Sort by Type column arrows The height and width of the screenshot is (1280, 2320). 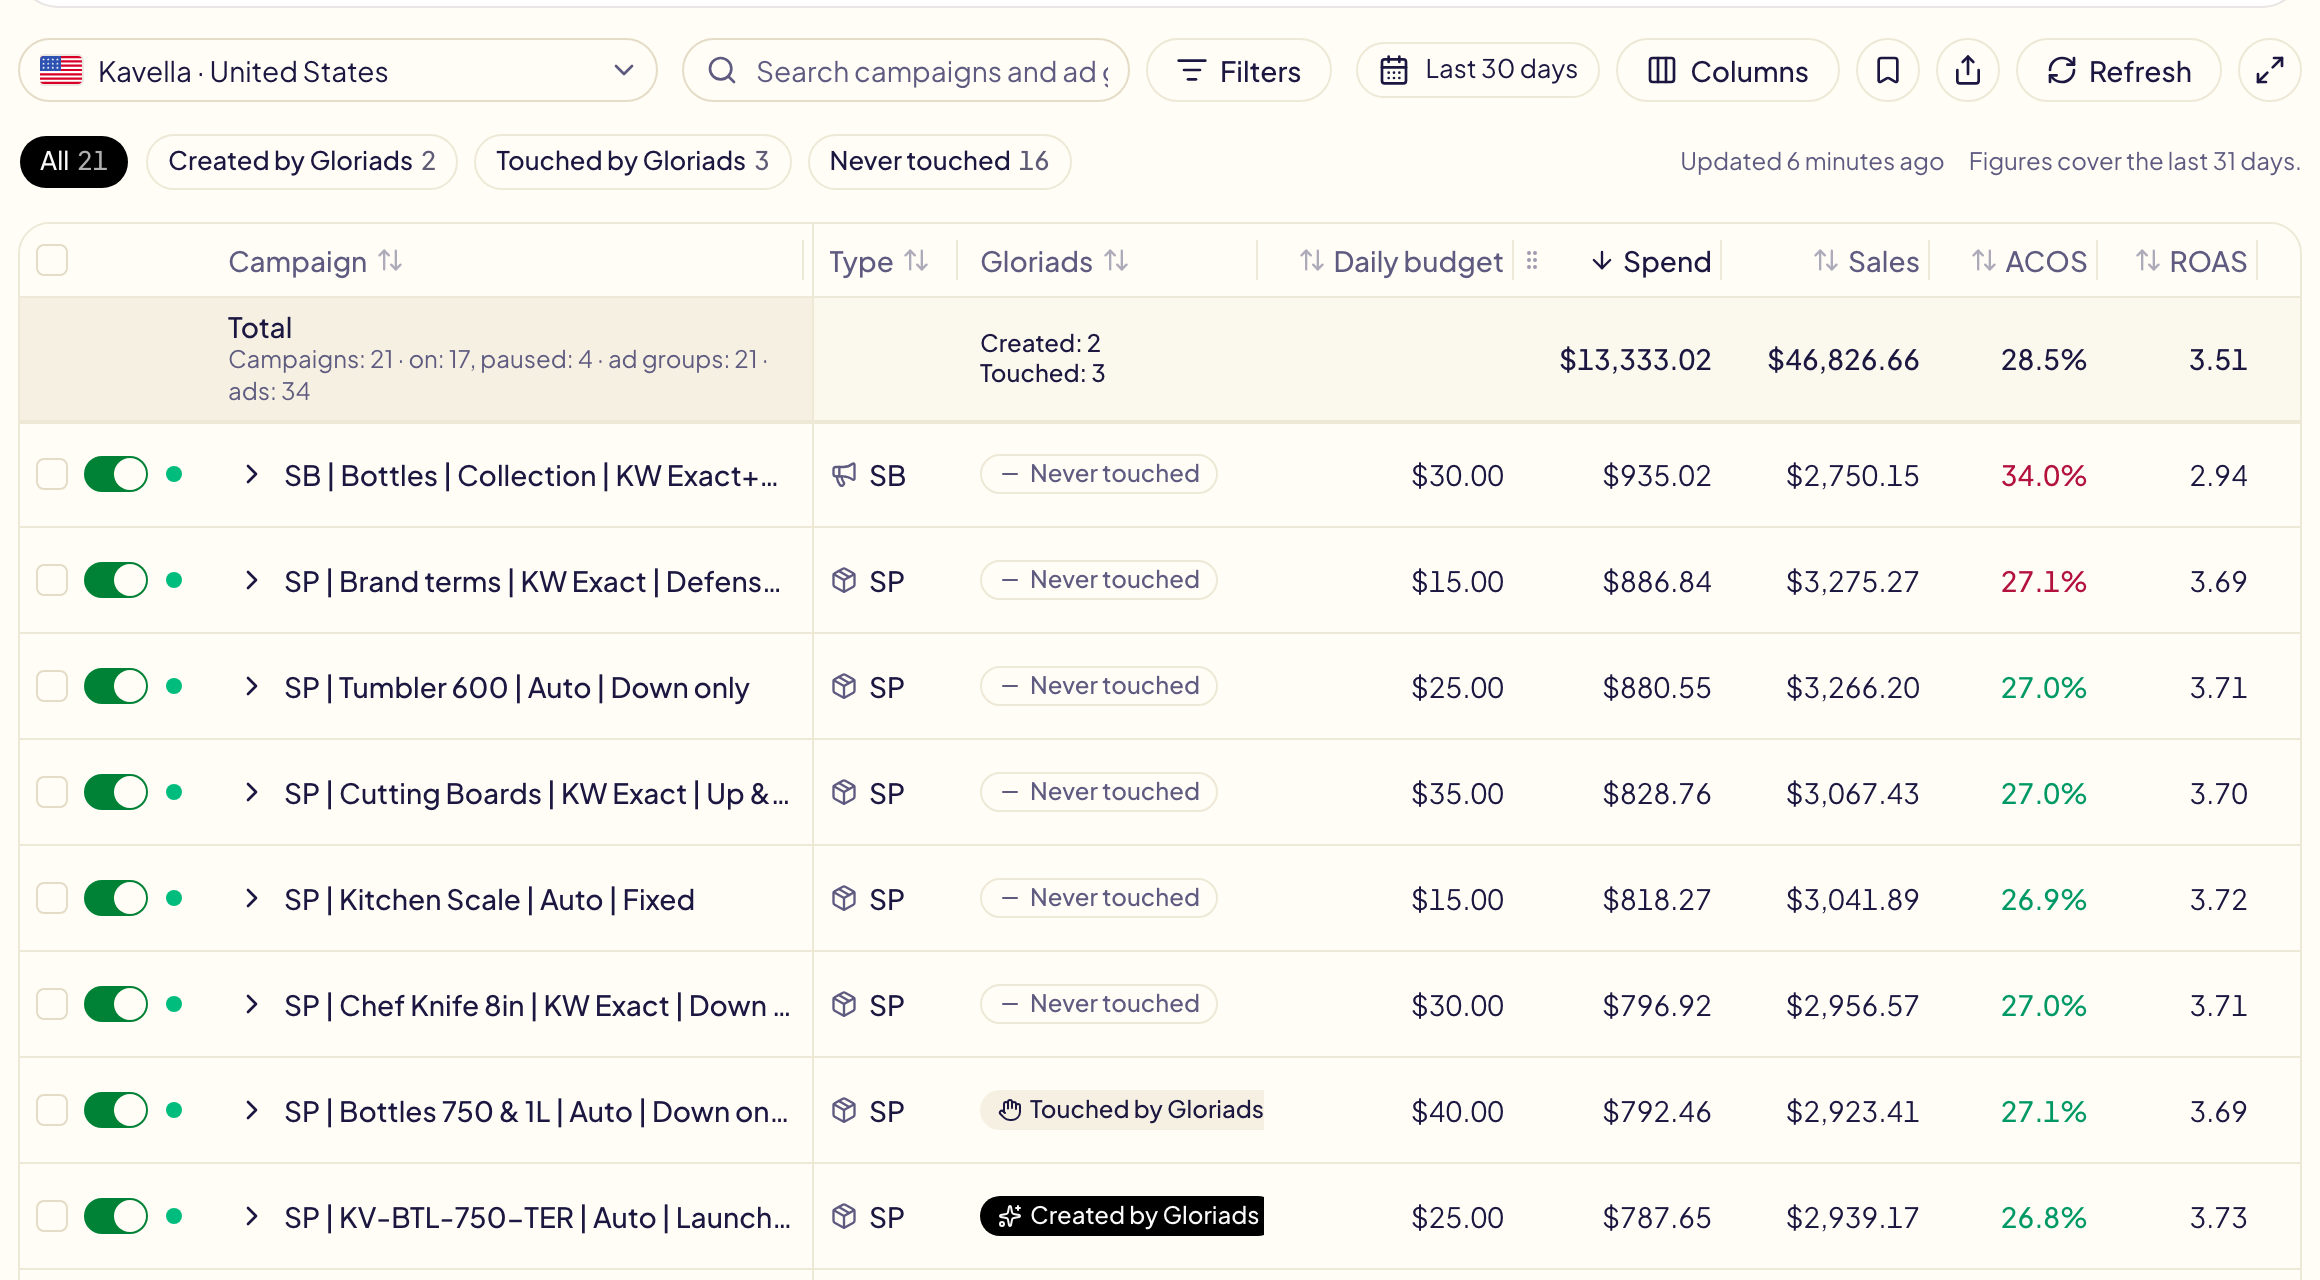tap(916, 261)
